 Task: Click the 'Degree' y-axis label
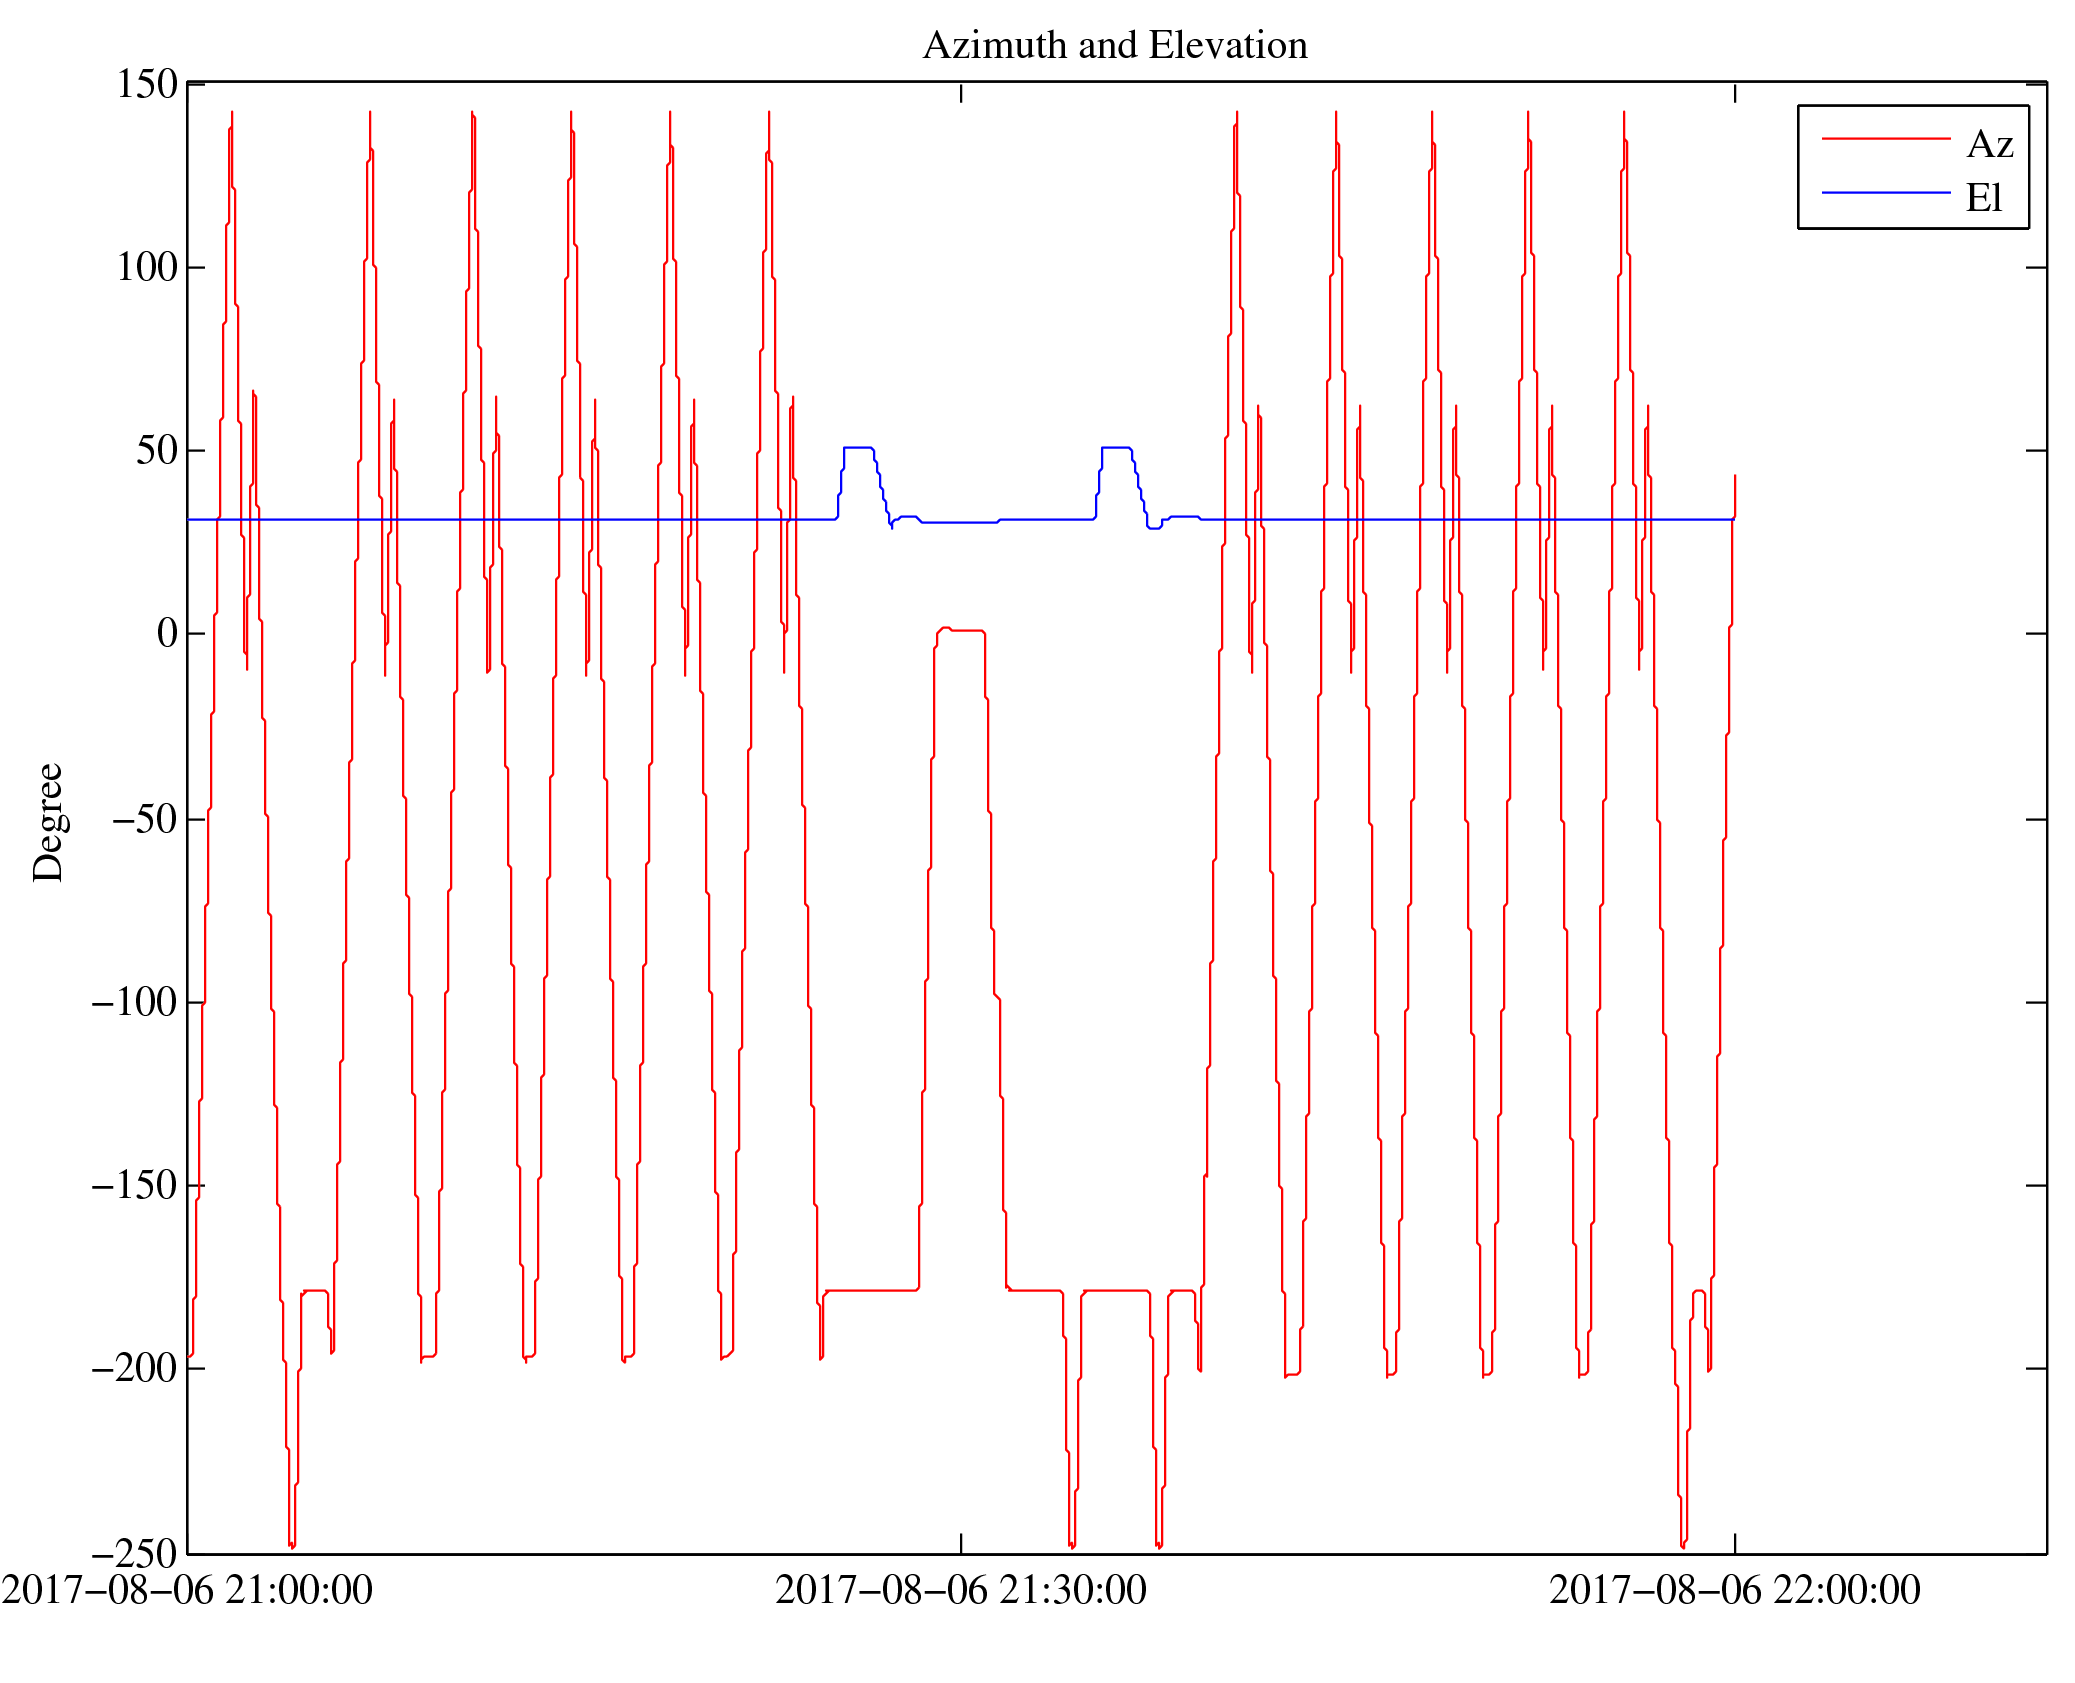(48, 822)
